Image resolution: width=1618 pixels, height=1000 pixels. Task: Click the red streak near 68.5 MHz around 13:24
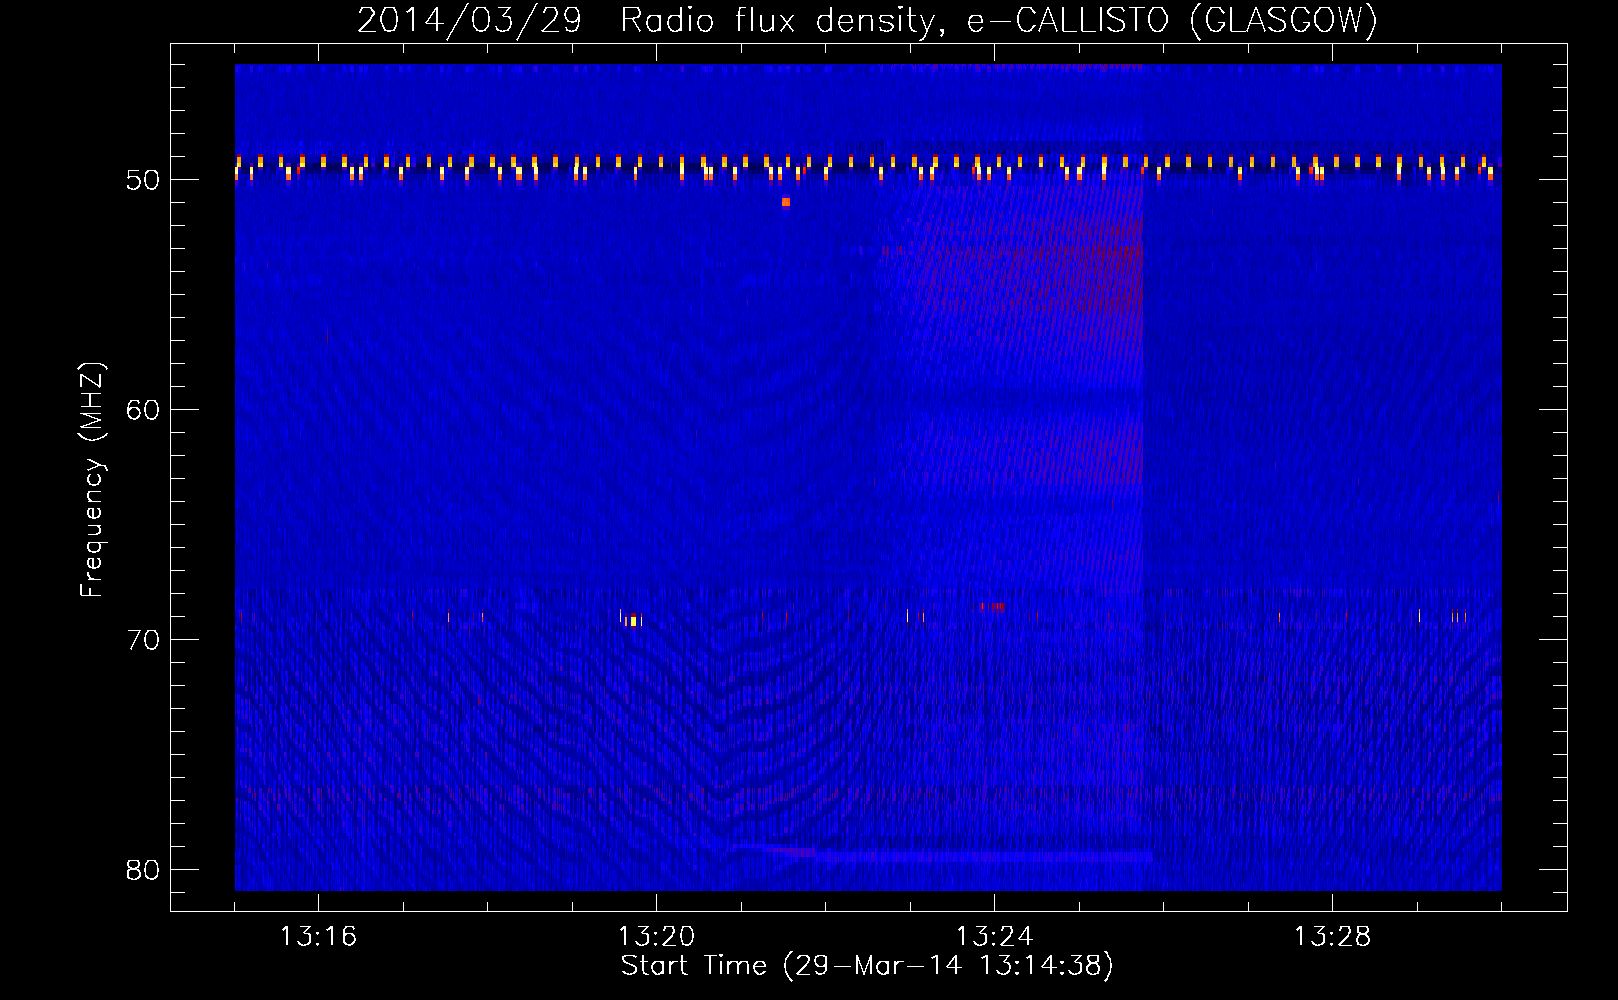[x=991, y=607]
